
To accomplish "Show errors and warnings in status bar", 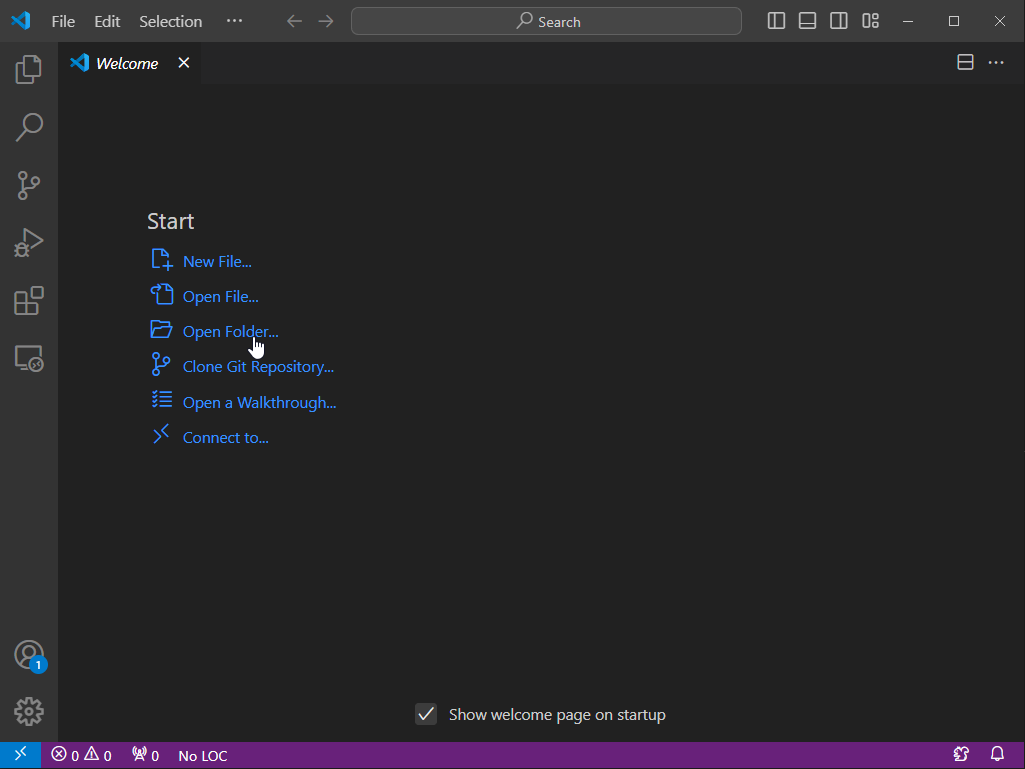I will tap(82, 755).
